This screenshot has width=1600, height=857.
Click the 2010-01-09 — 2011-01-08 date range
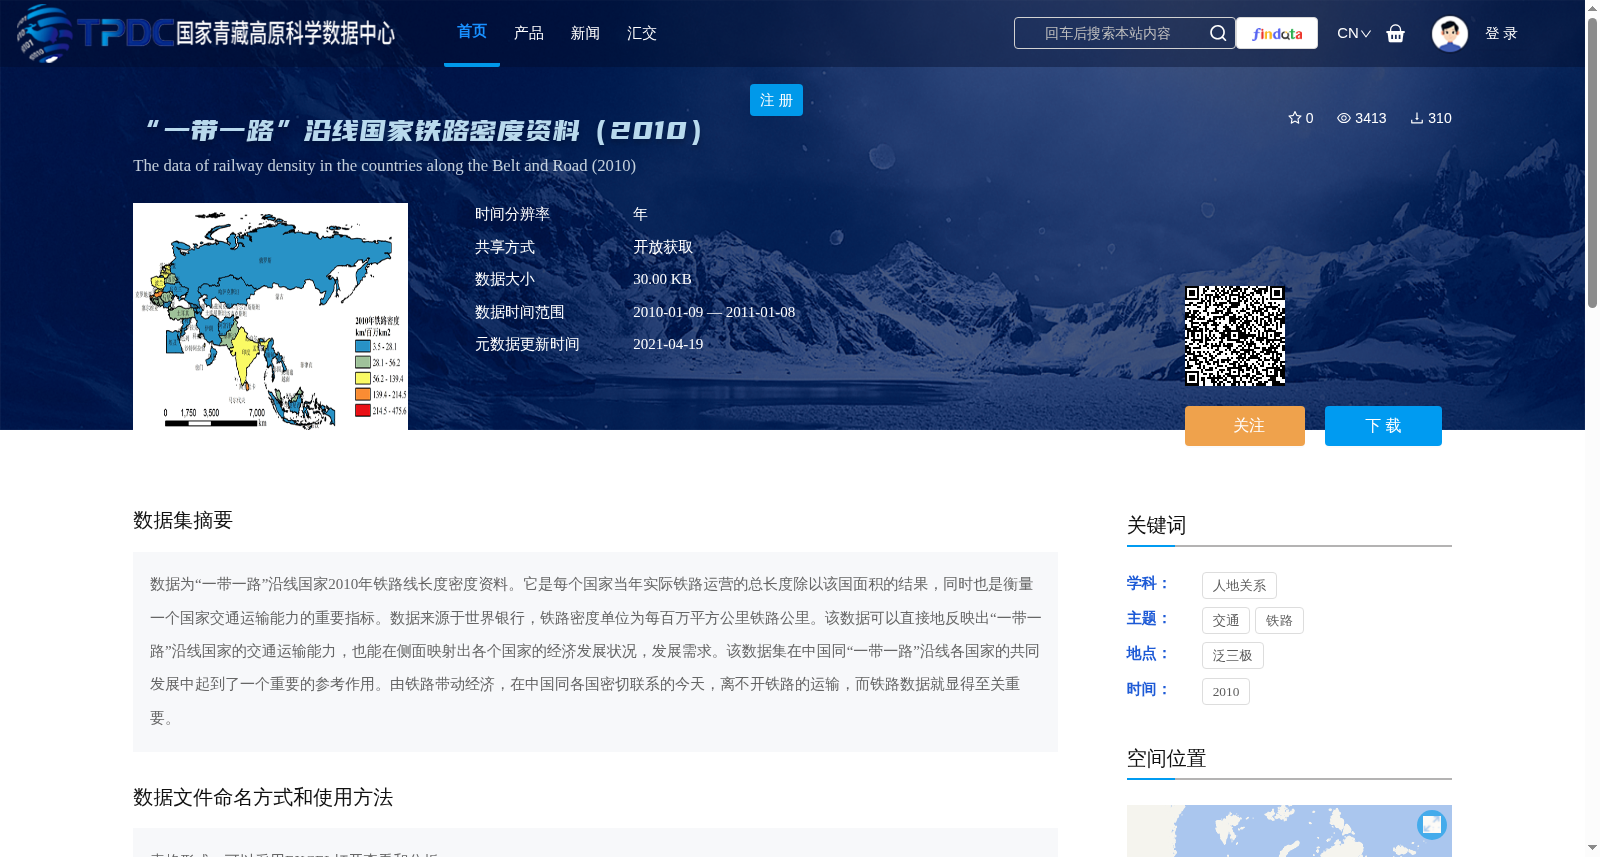tap(714, 312)
